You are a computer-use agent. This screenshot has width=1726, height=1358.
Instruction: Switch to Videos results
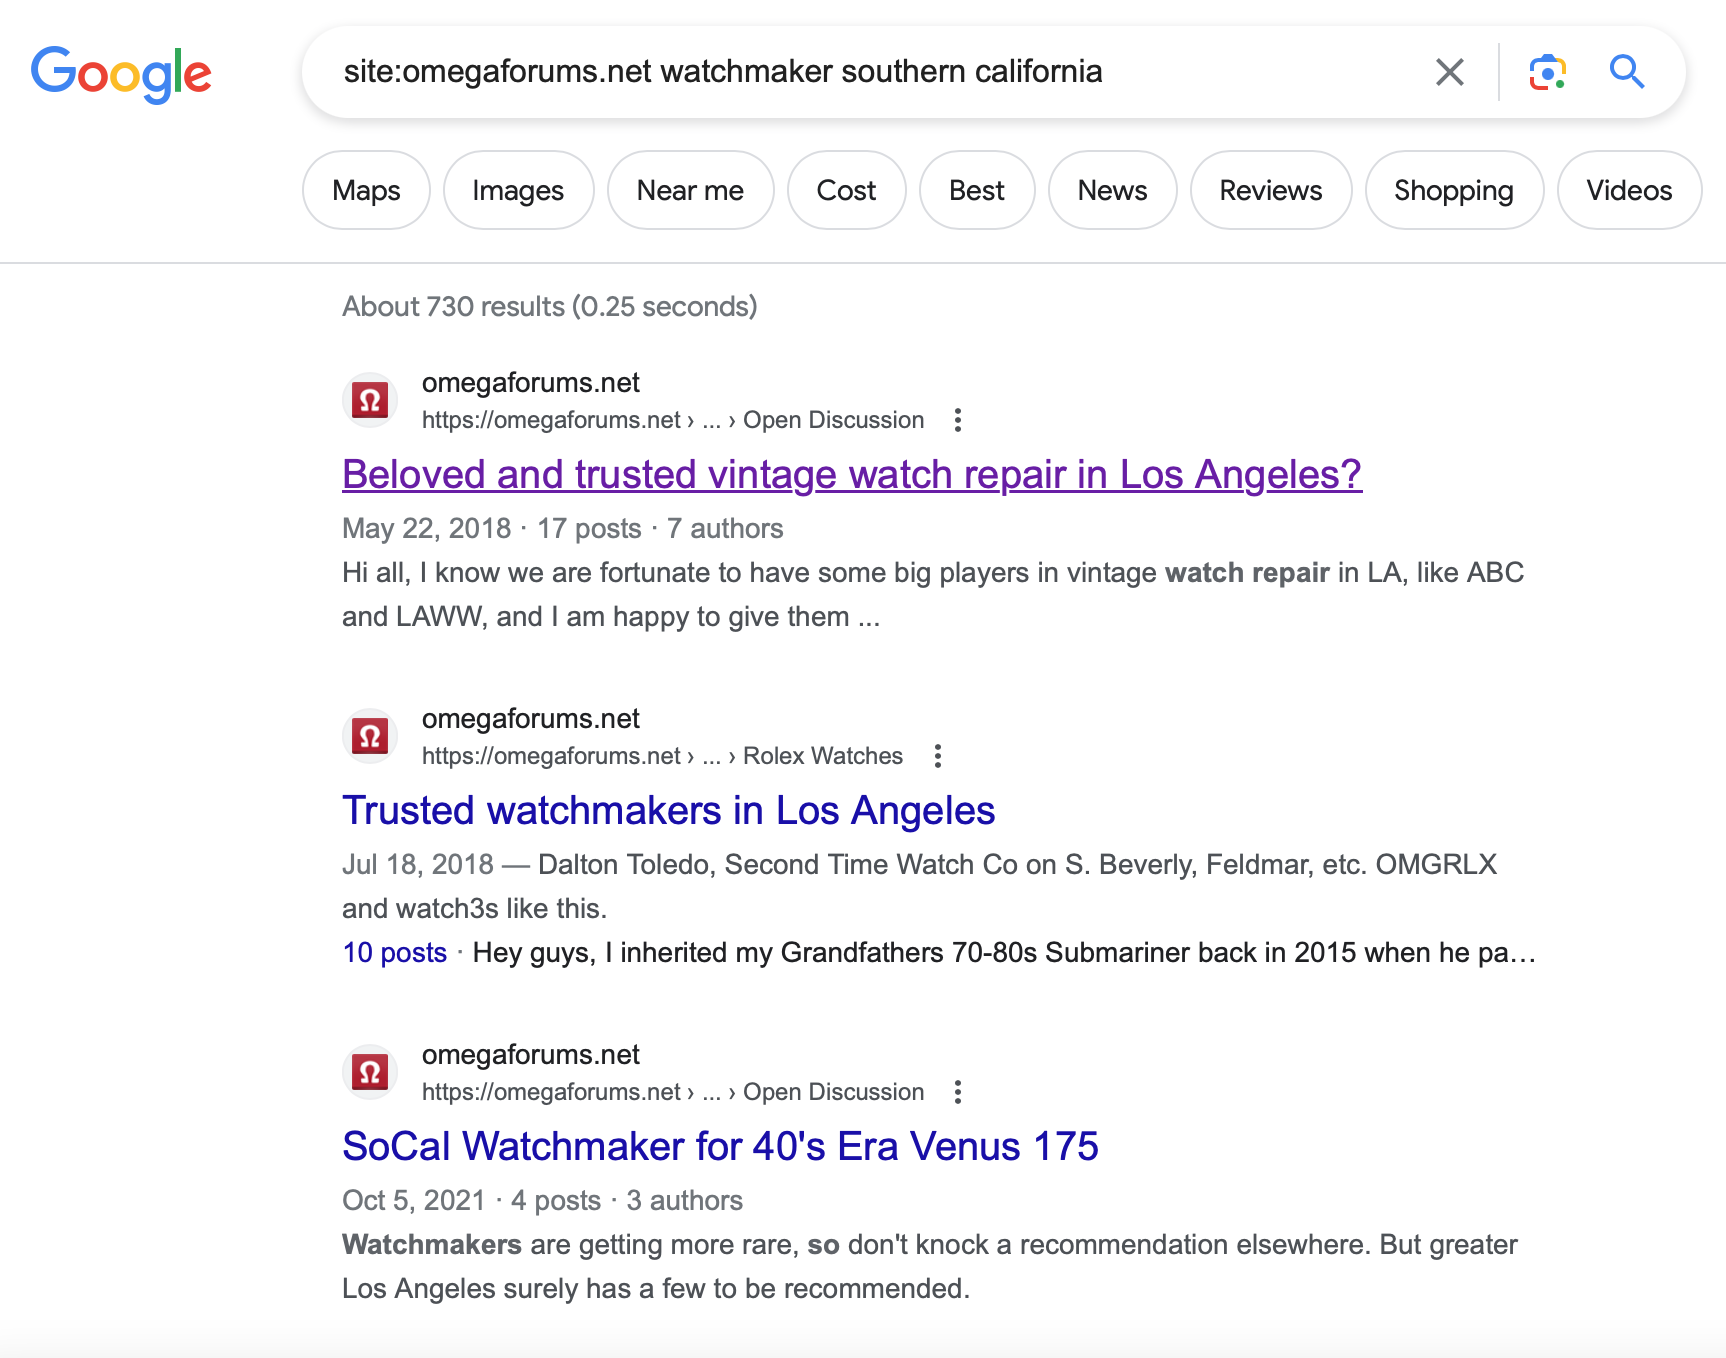1629,190
